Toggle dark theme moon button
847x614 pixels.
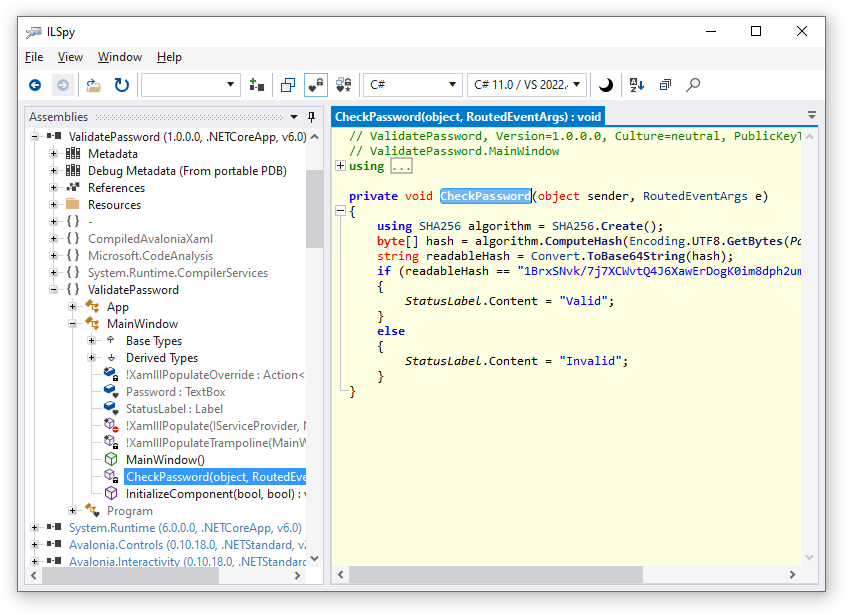[x=605, y=86]
